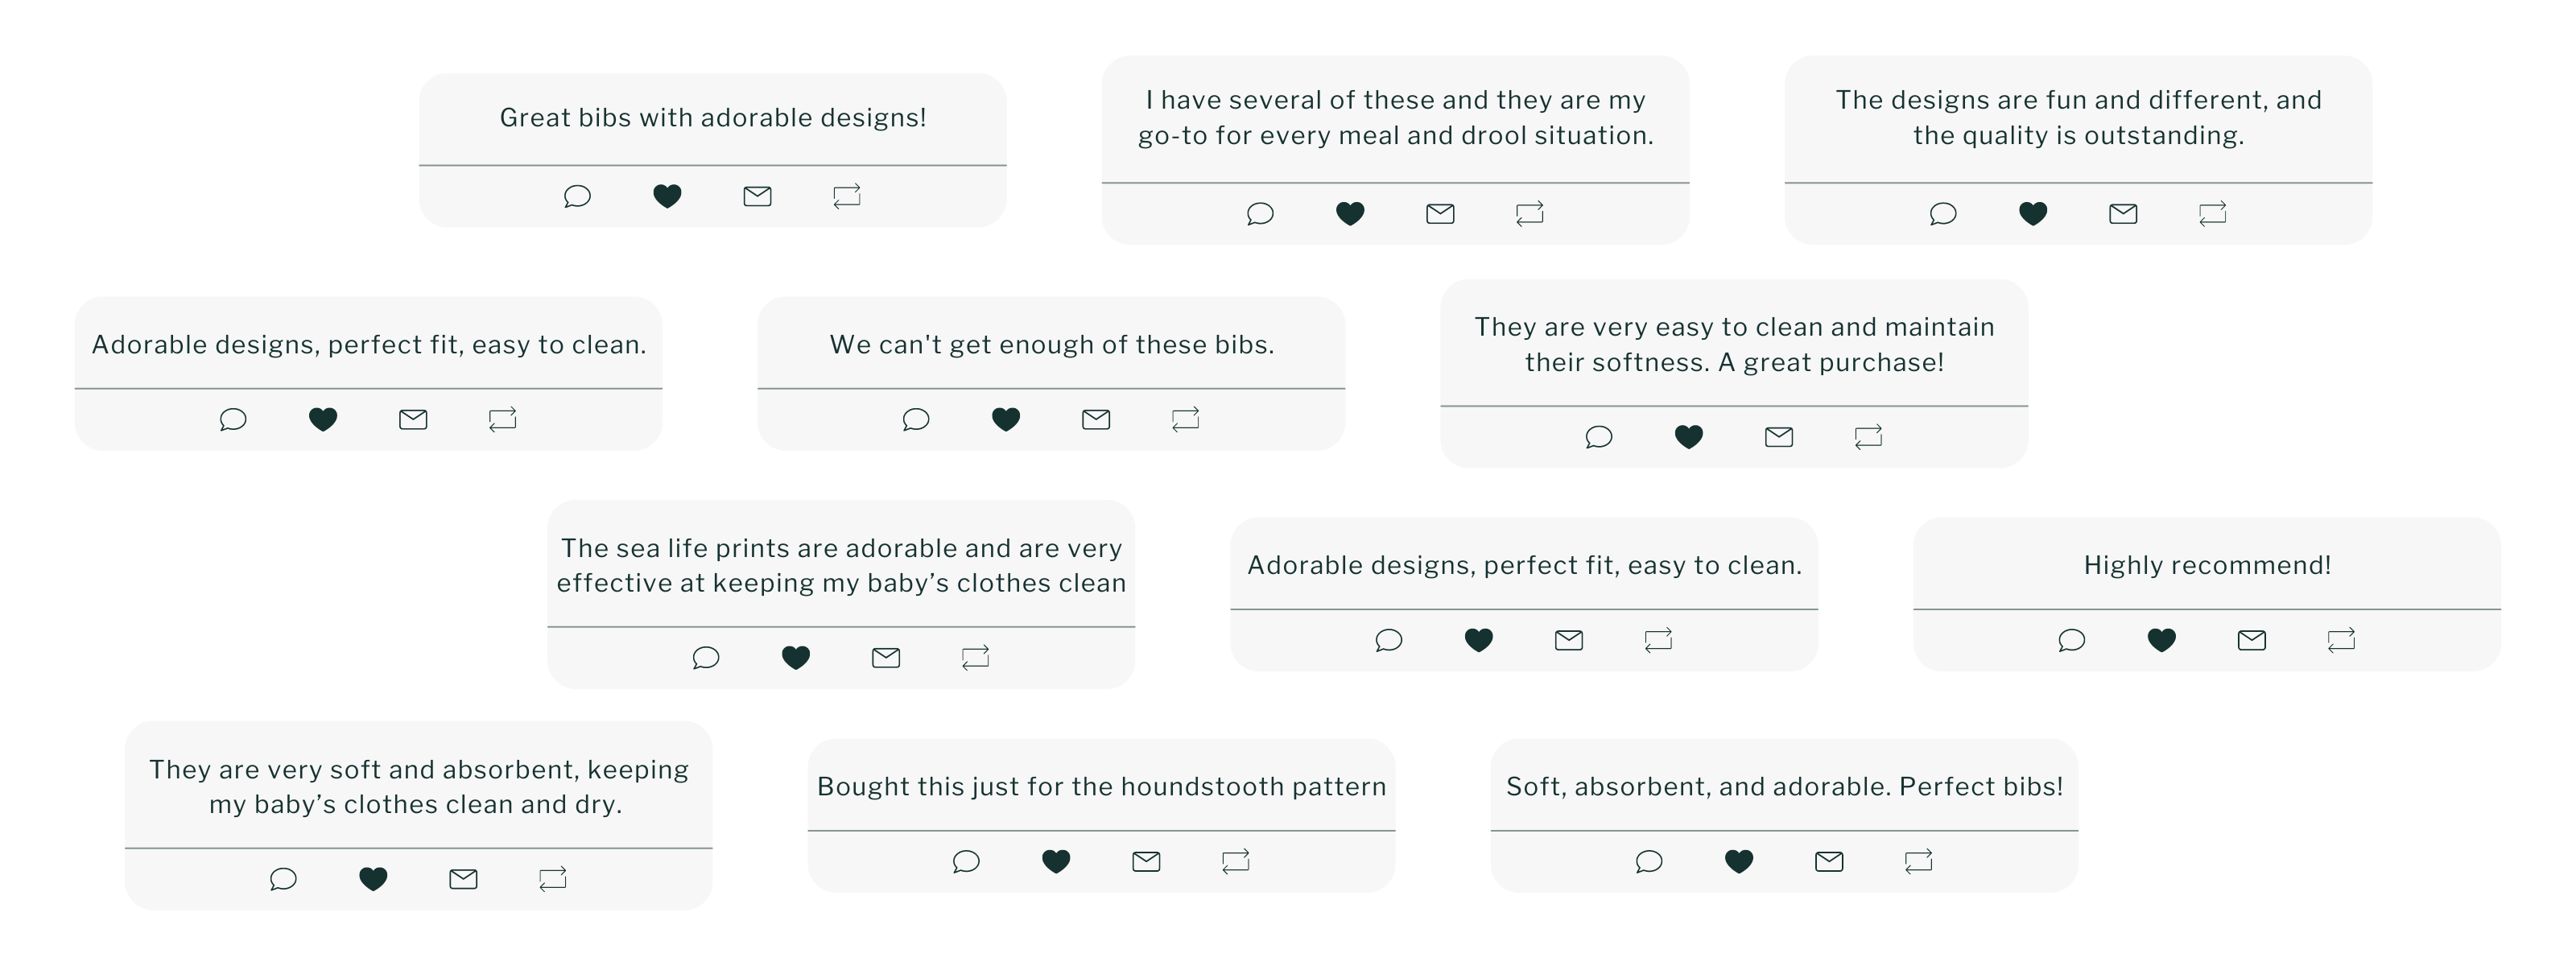The width and height of the screenshot is (2576, 966).
Task: Repost the "designs are fun and different" review
Action: 2212,213
